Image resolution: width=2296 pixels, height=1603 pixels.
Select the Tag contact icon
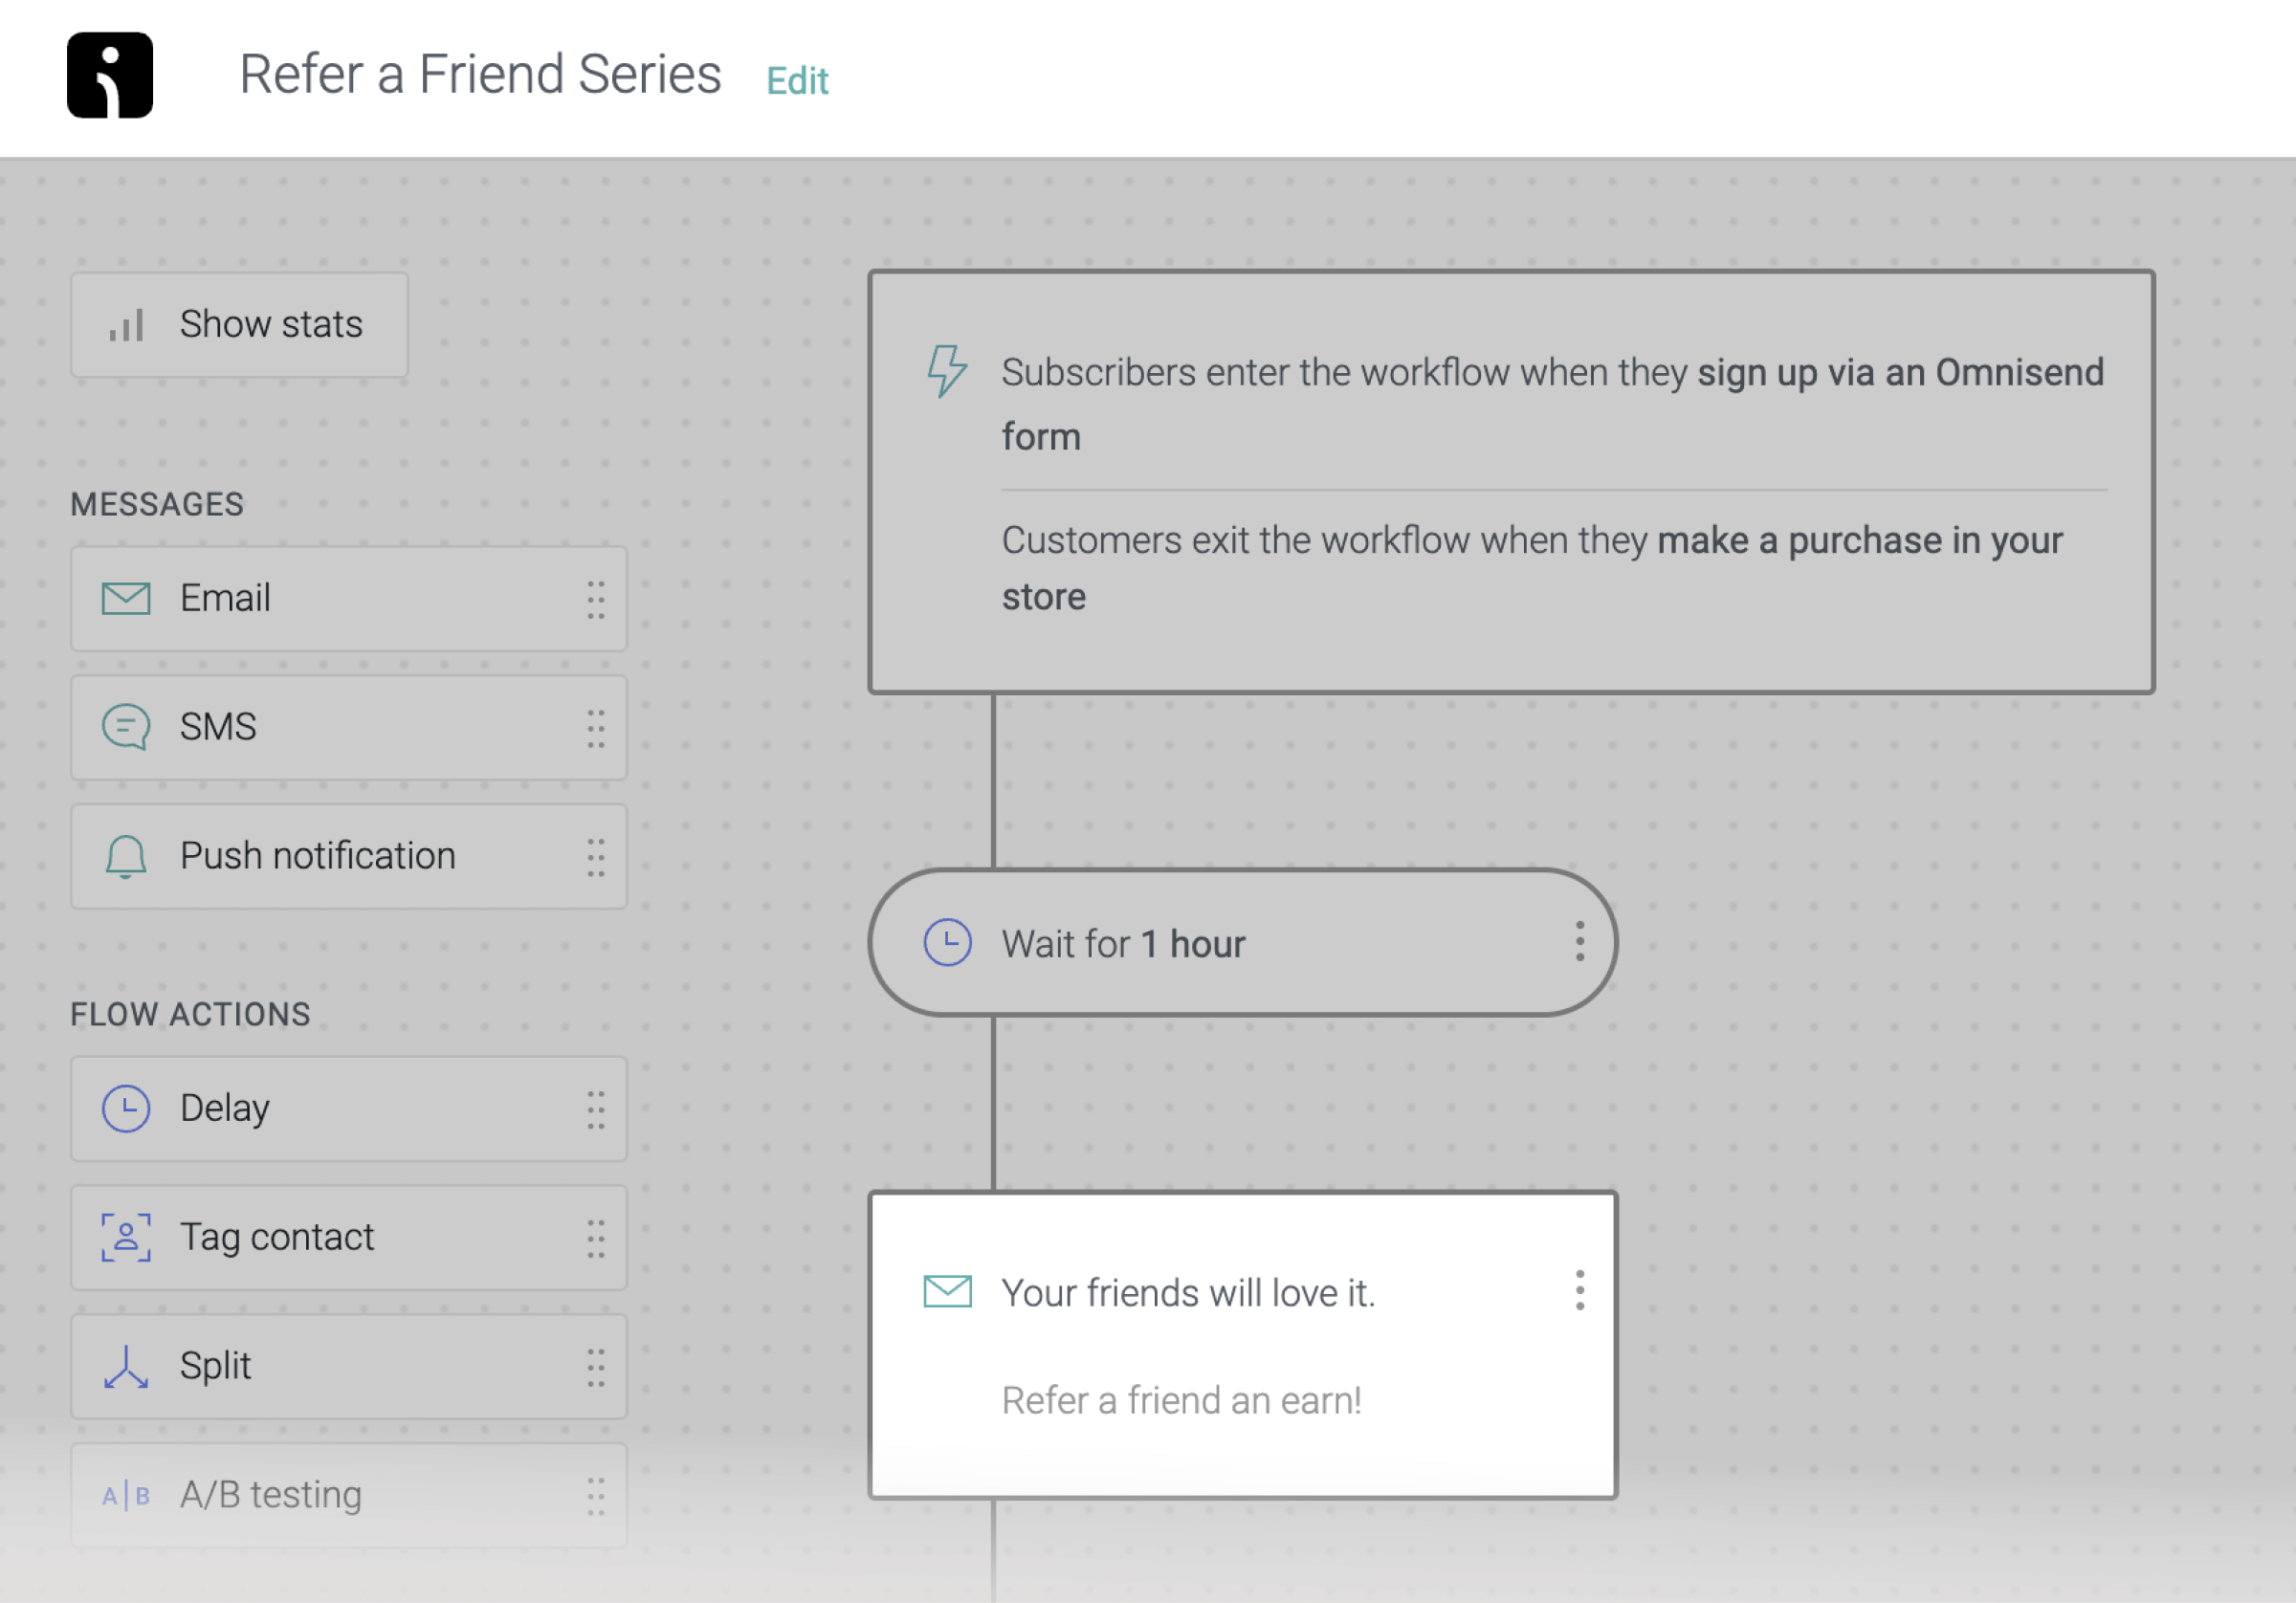(x=126, y=1237)
